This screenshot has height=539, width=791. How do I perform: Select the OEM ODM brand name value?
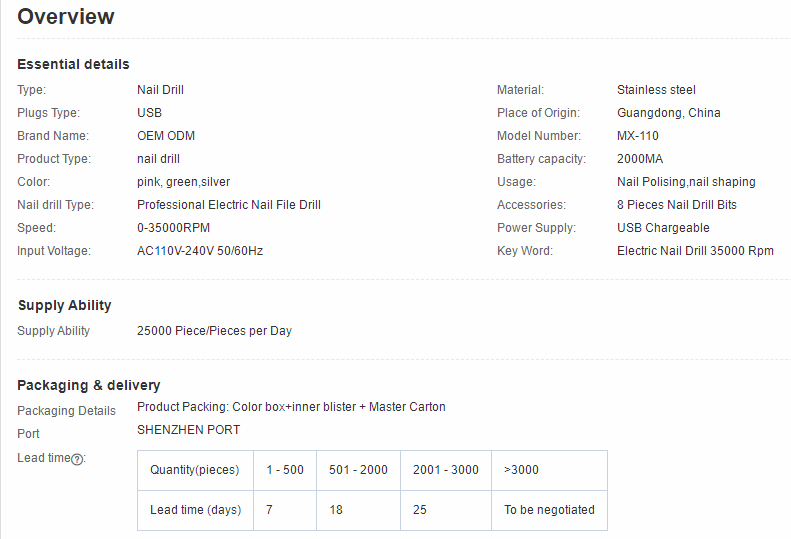pos(168,136)
